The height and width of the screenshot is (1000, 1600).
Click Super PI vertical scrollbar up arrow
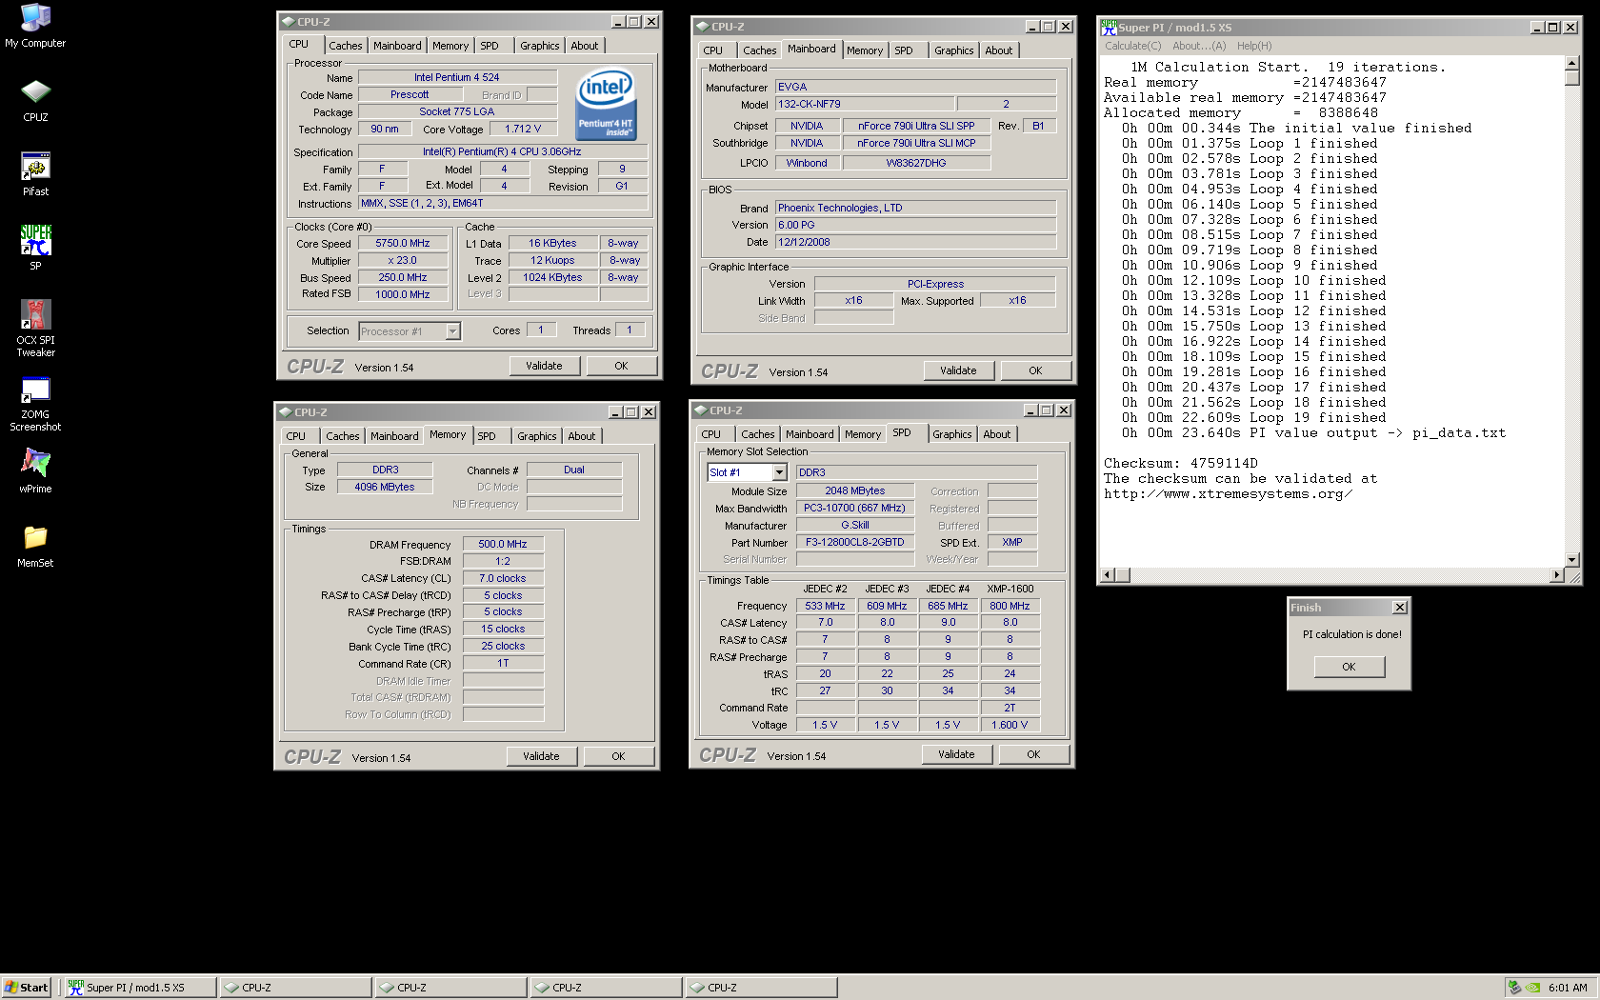click(x=1572, y=63)
